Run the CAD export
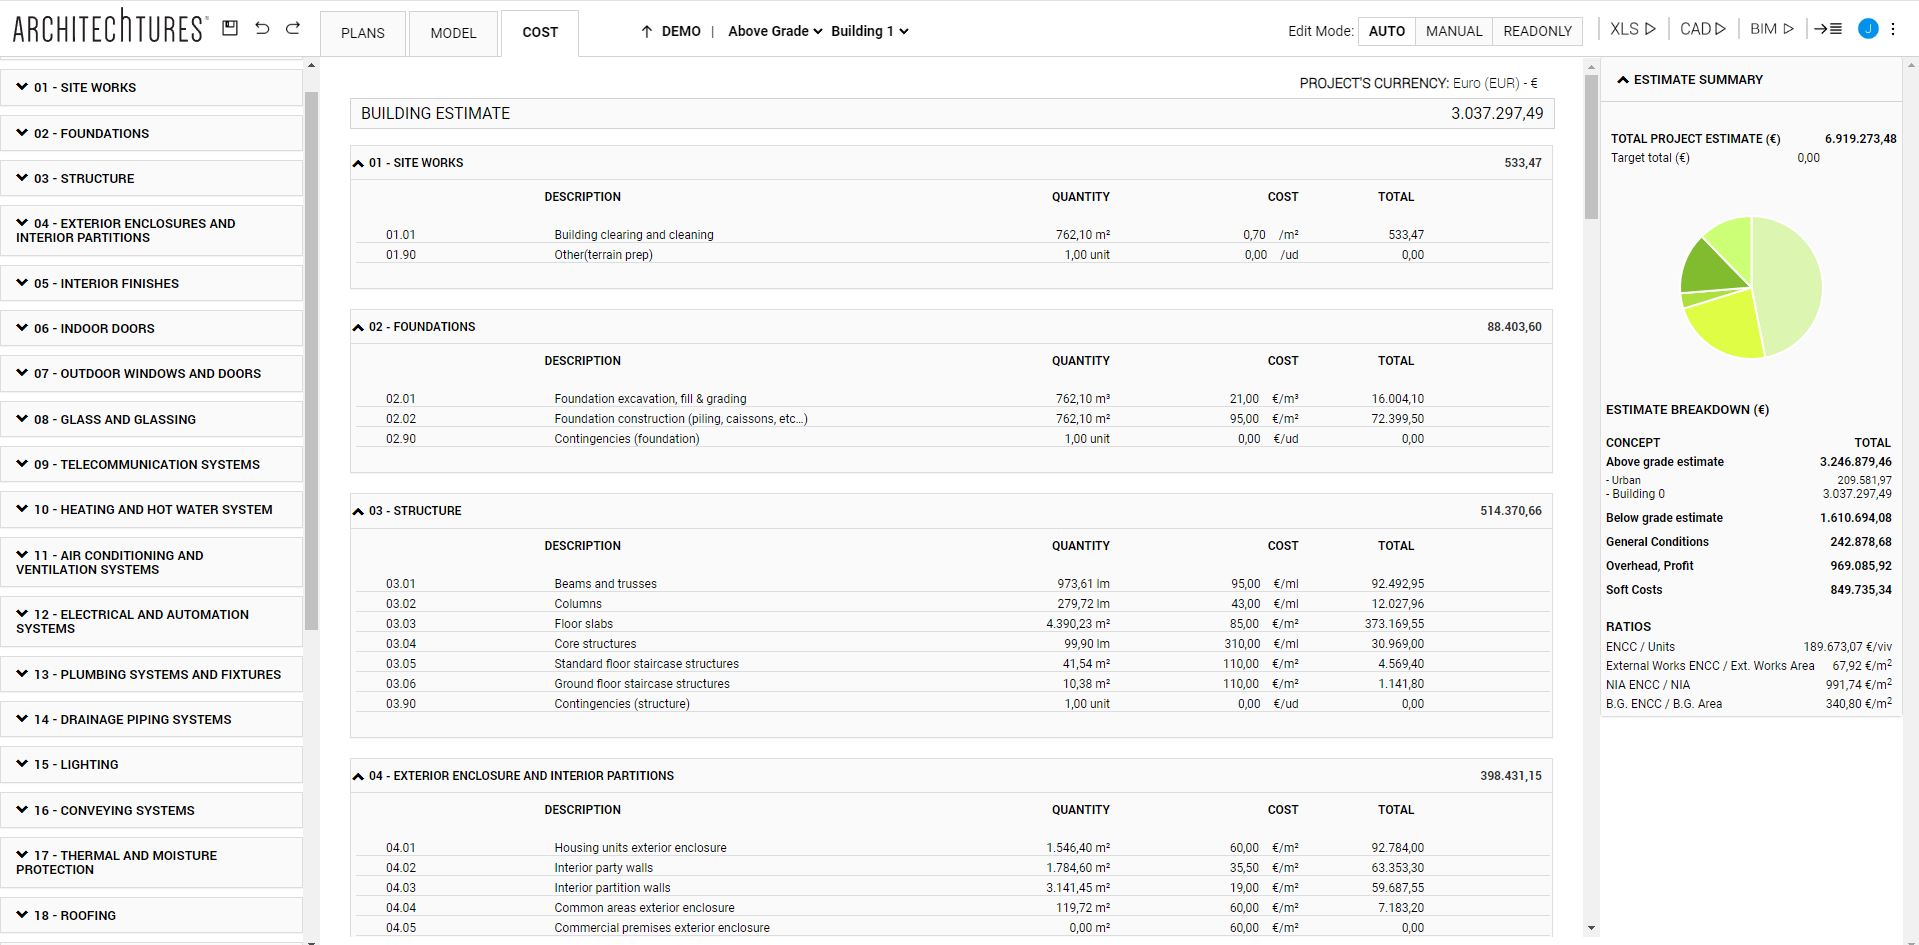The image size is (1919, 945). tap(1702, 29)
